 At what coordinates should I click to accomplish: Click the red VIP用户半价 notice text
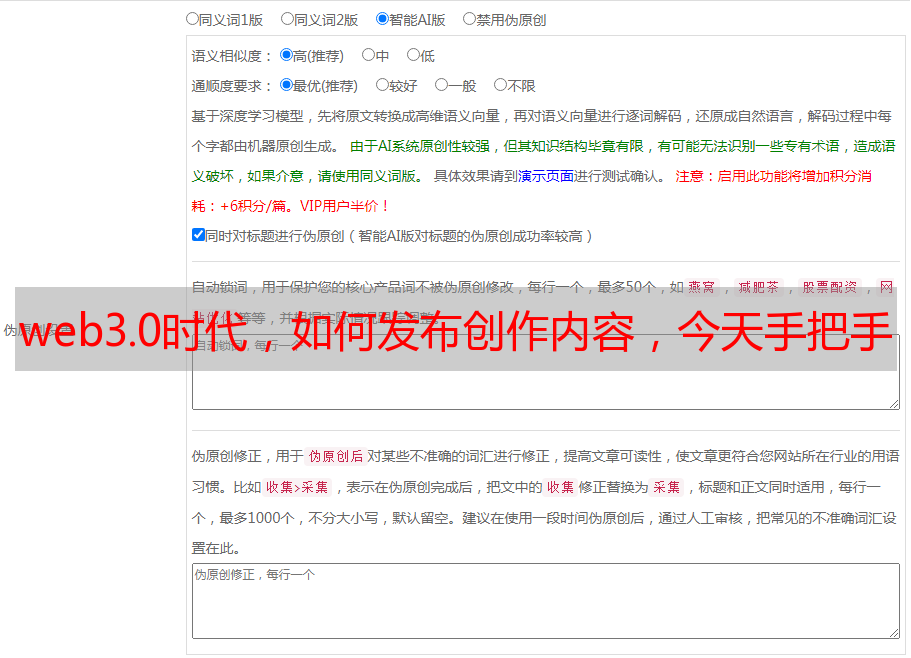(x=344, y=206)
